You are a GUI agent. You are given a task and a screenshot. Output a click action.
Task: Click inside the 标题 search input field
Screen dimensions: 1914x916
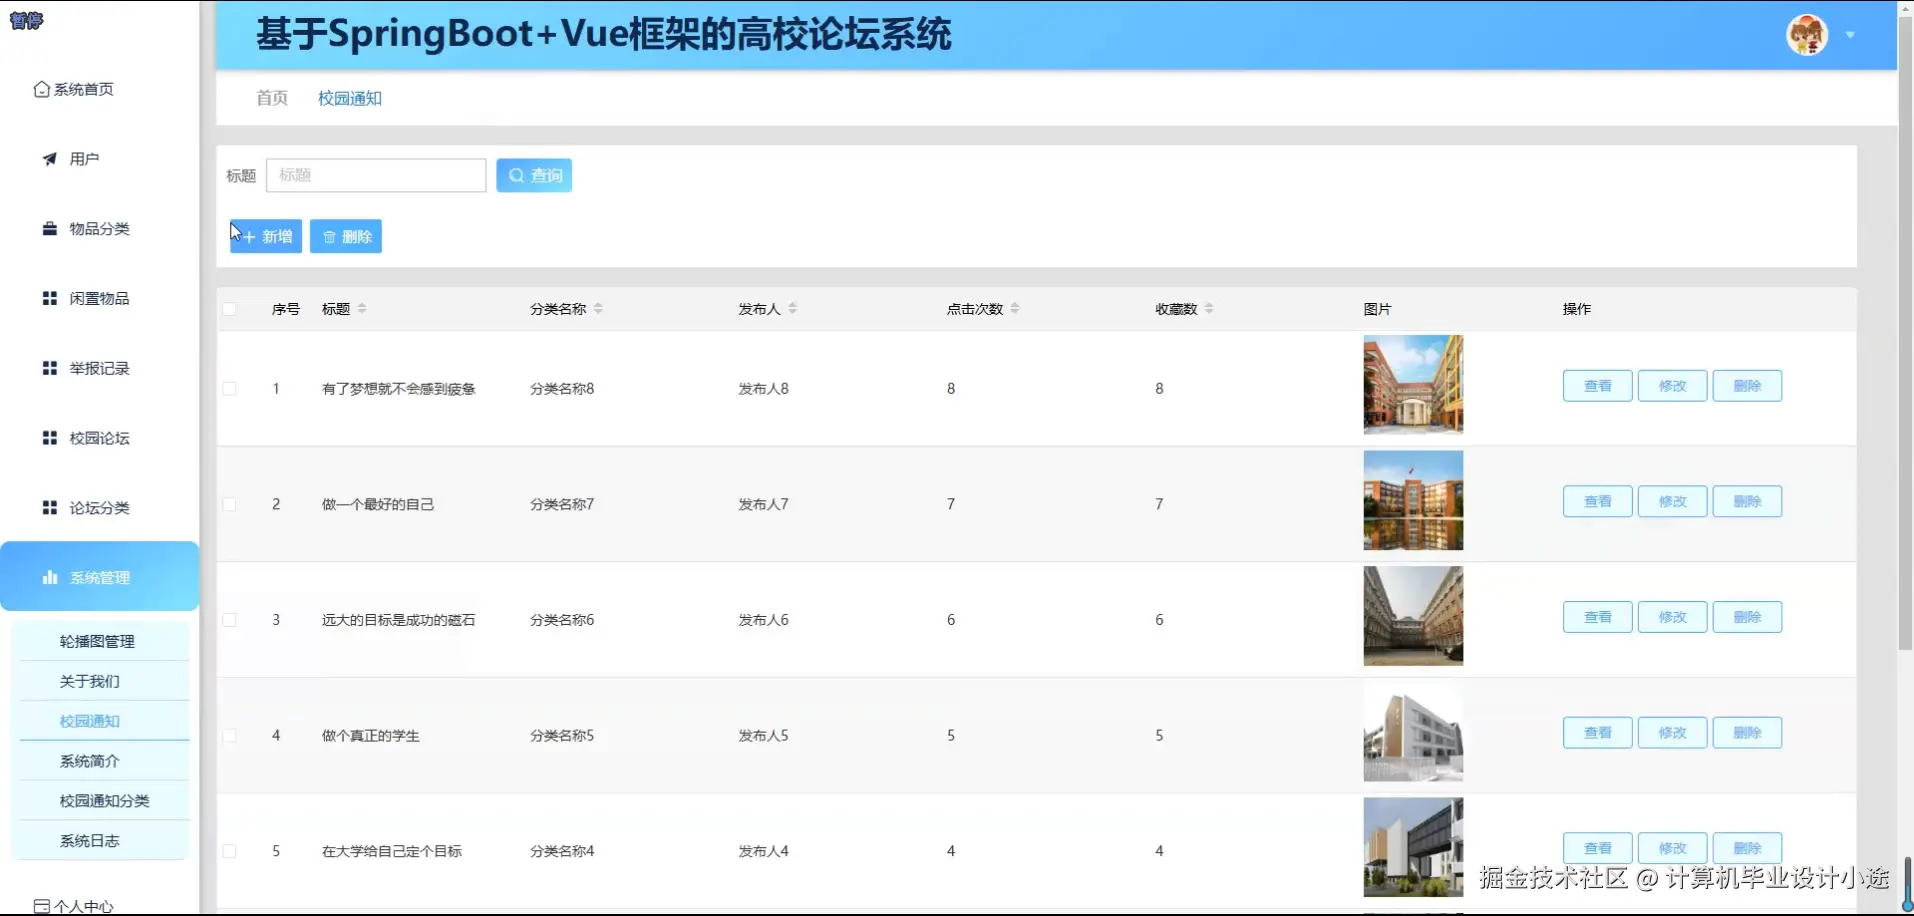click(377, 175)
